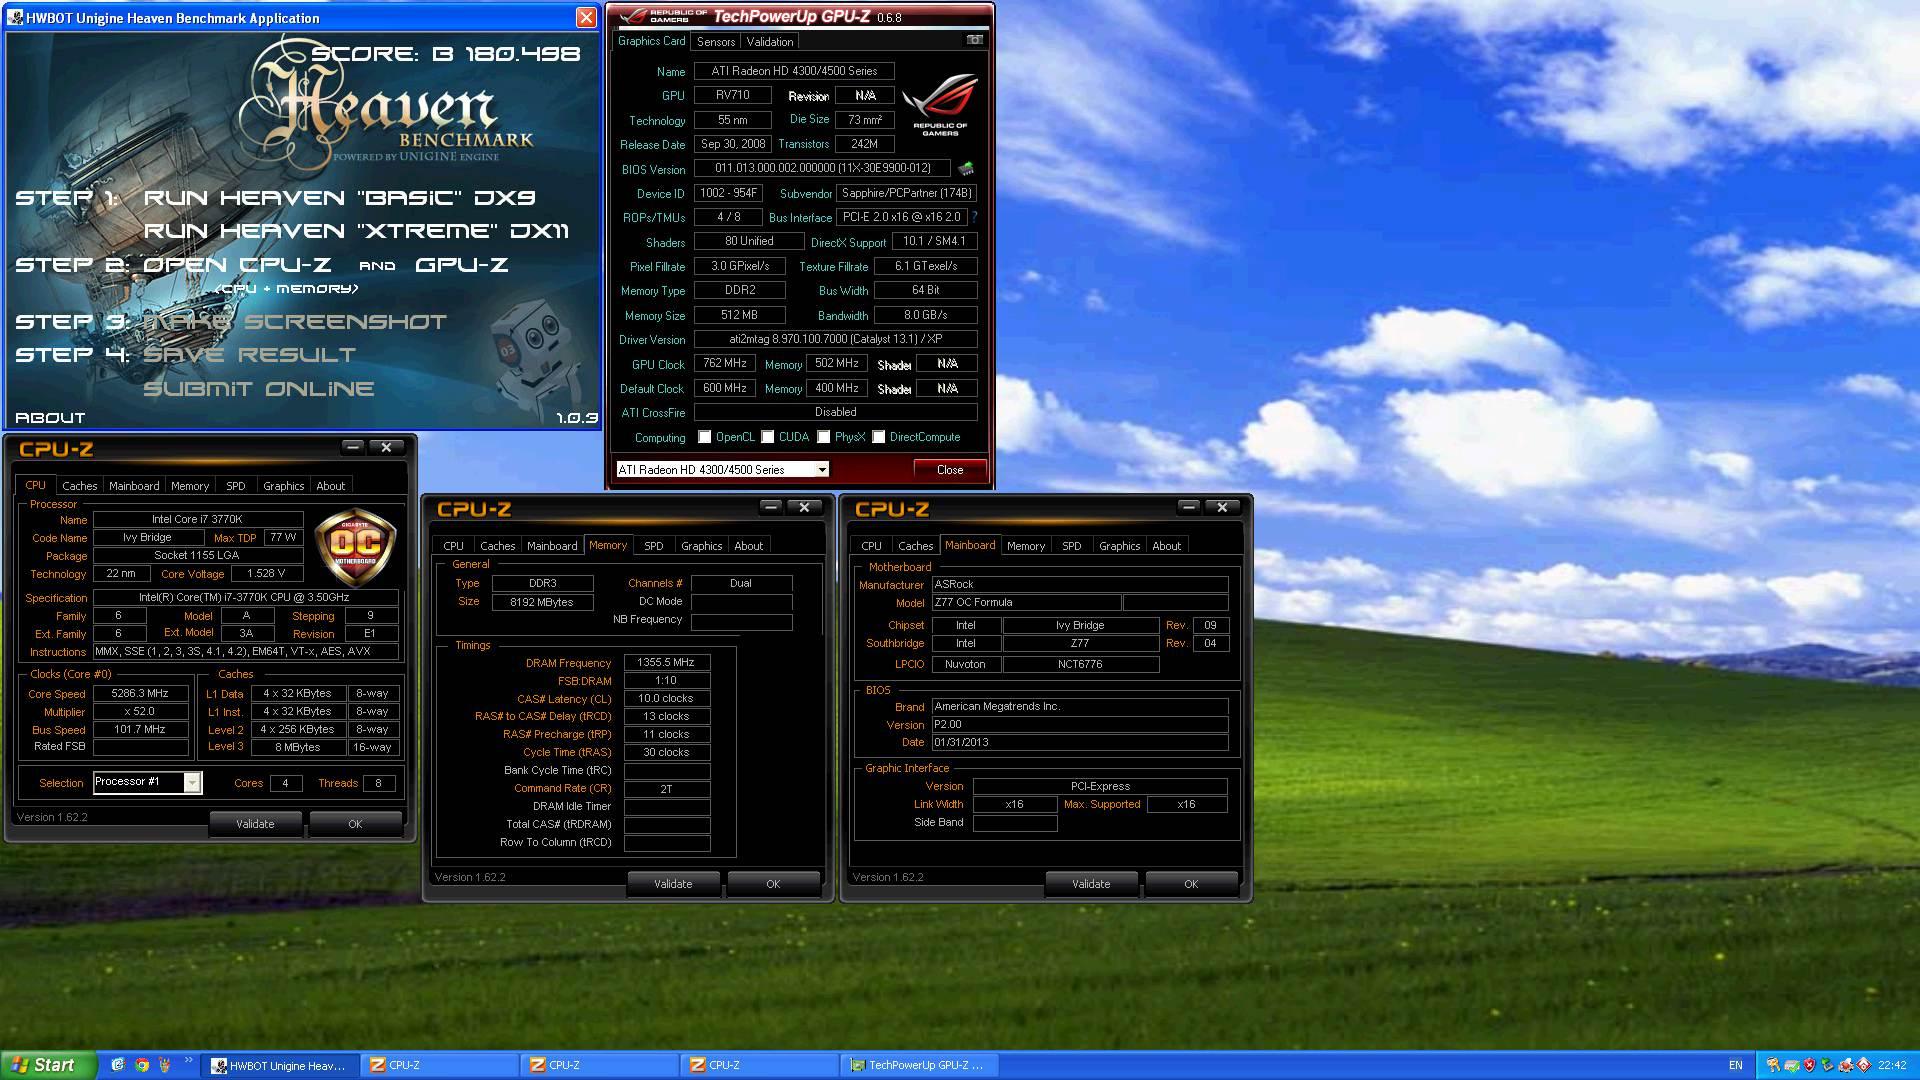Click the tray icon with green checkmark
Image resolution: width=1920 pixels, height=1080 pixels.
point(1792,1066)
